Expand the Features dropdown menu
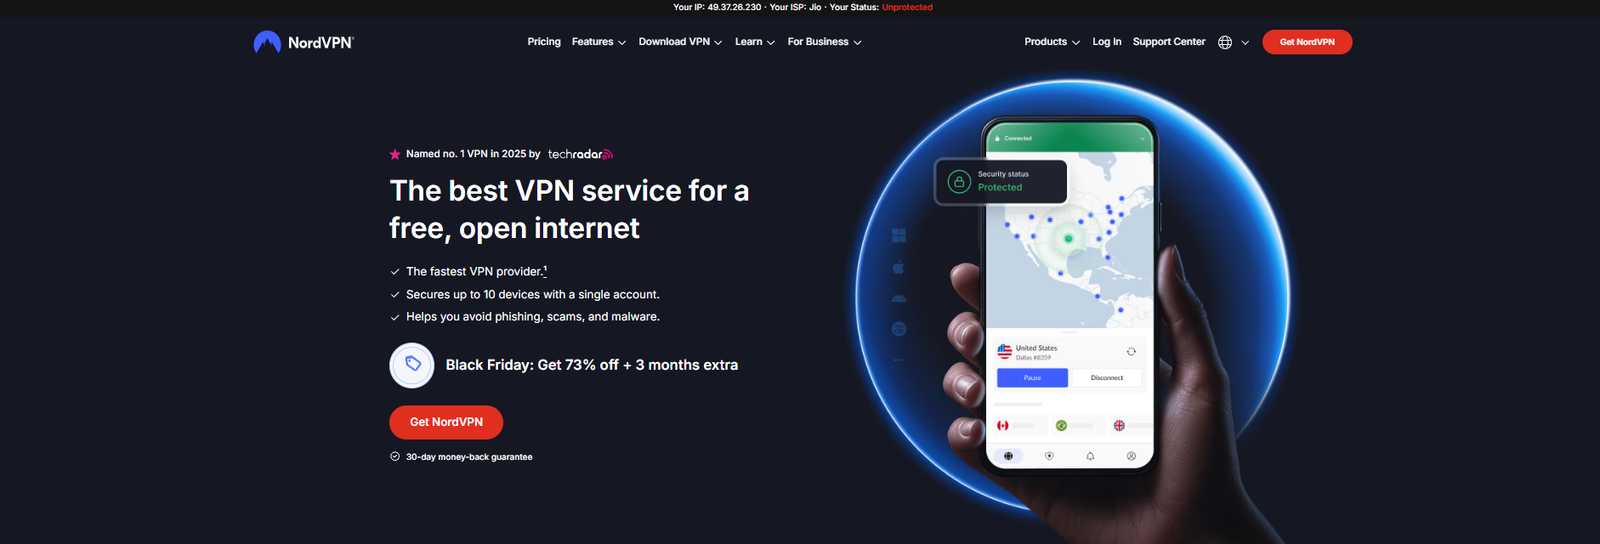The height and width of the screenshot is (544, 1600). pyautogui.click(x=599, y=42)
